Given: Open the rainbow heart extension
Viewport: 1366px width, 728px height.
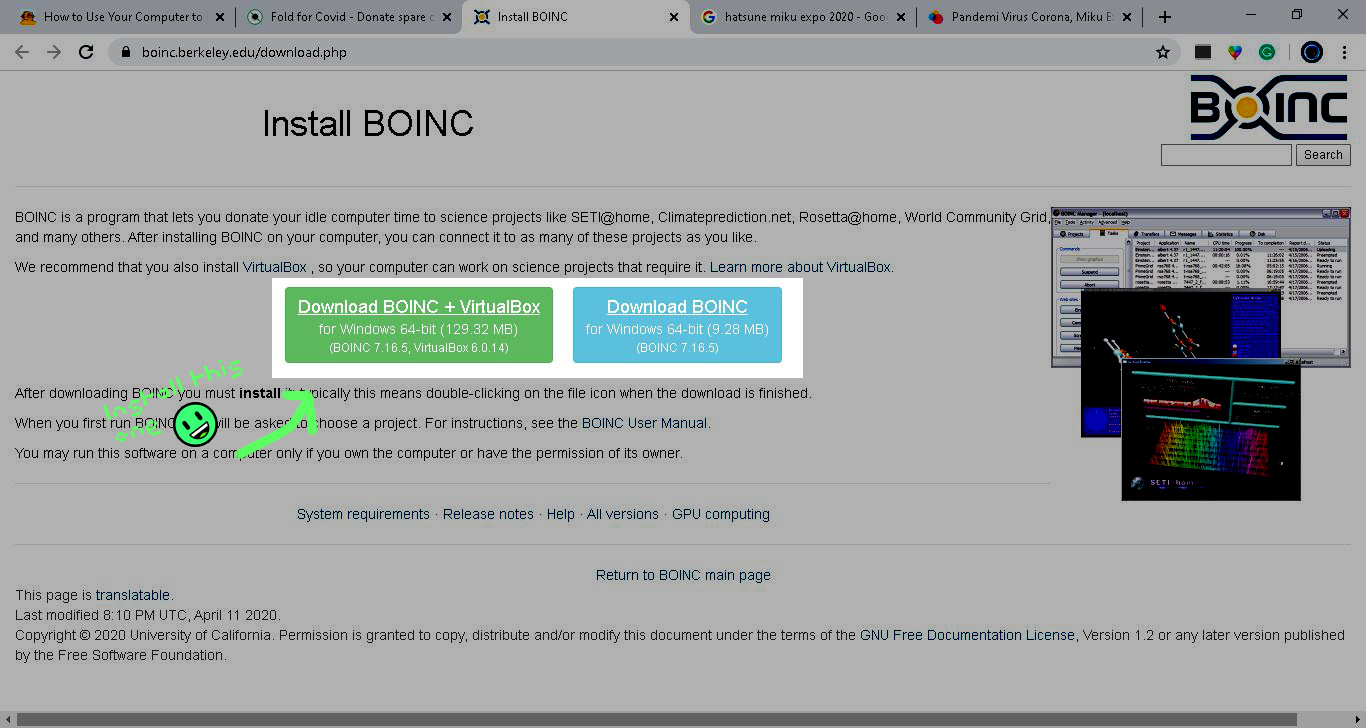Looking at the screenshot, I should pyautogui.click(x=1235, y=52).
